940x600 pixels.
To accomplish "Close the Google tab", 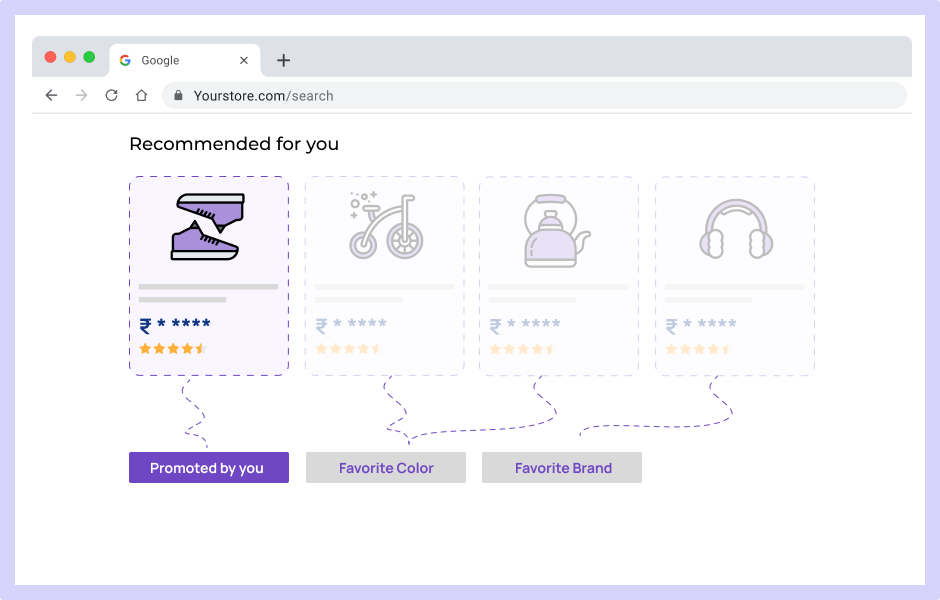I will [x=244, y=61].
